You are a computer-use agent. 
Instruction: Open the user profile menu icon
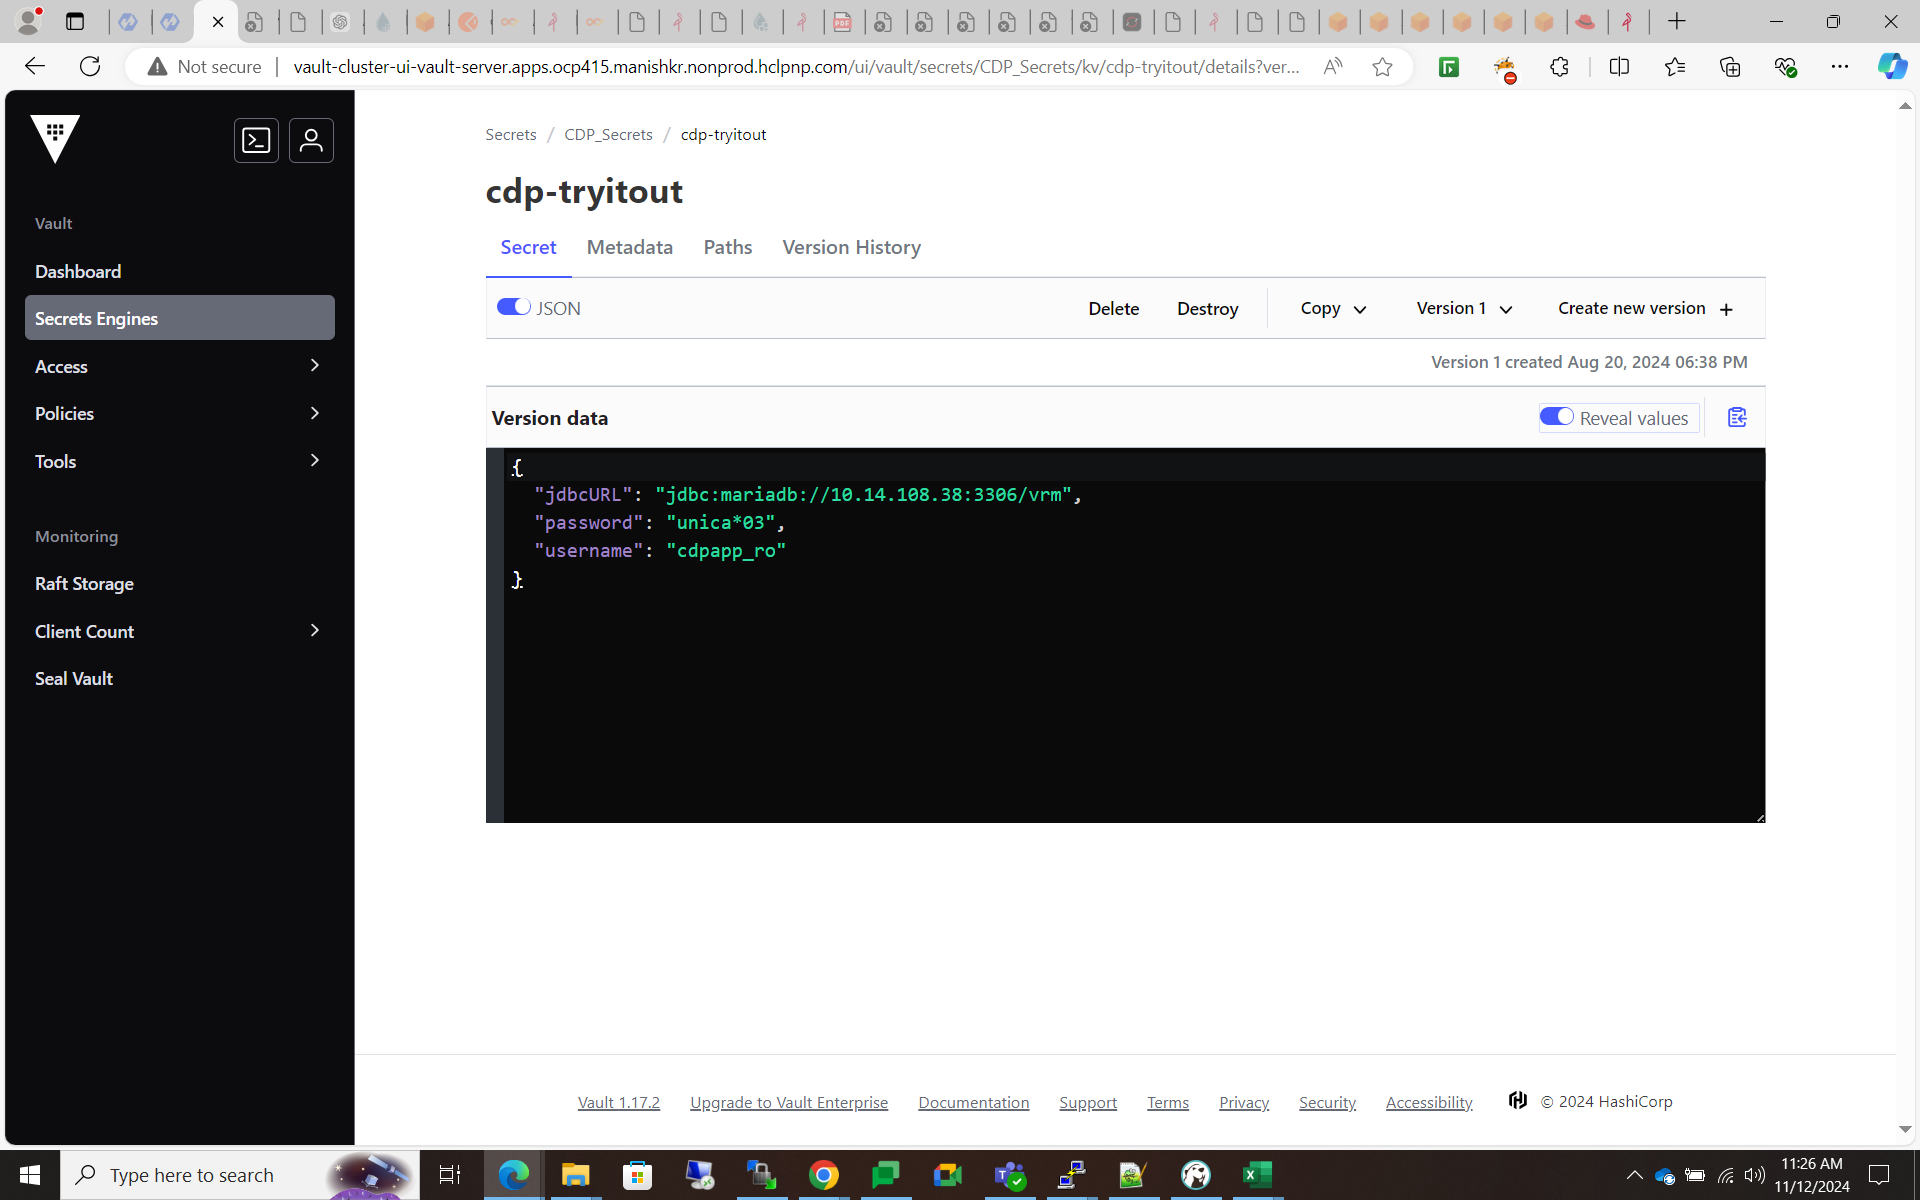311,140
